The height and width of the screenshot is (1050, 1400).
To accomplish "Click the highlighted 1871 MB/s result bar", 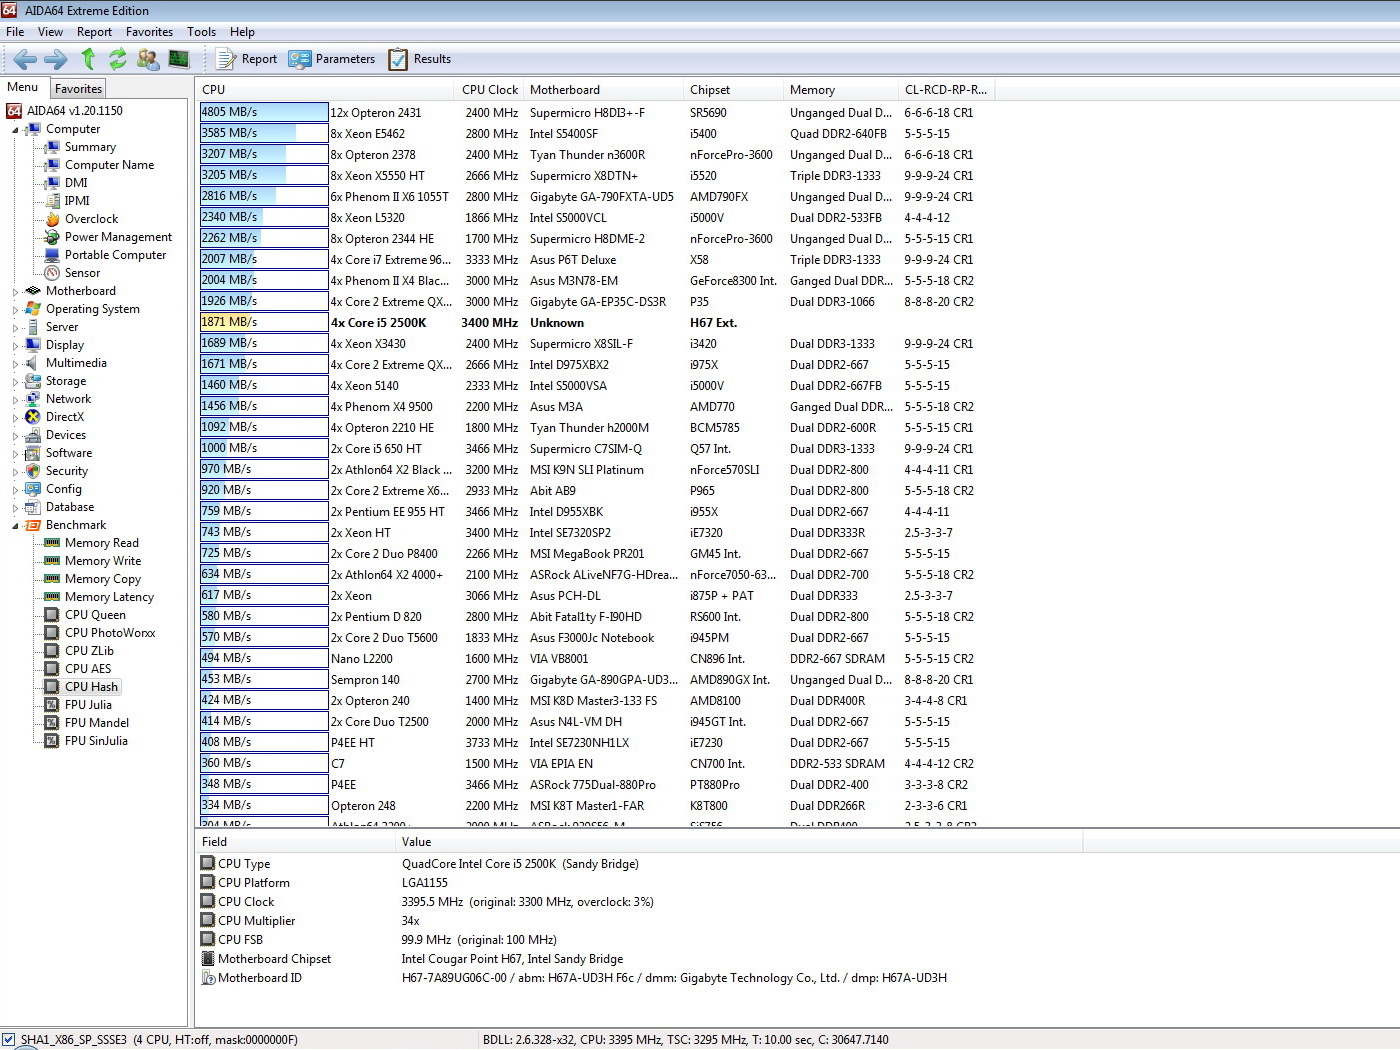I will click(x=264, y=322).
